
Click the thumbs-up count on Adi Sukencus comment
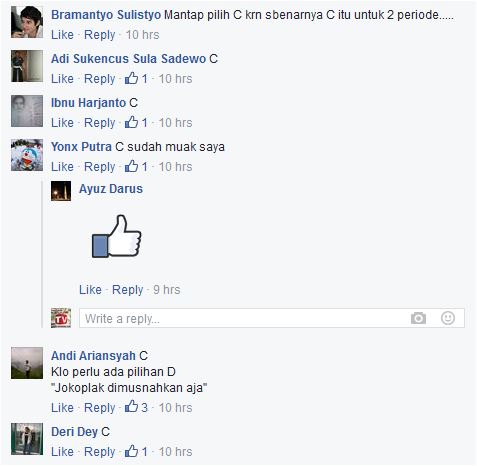(136, 79)
